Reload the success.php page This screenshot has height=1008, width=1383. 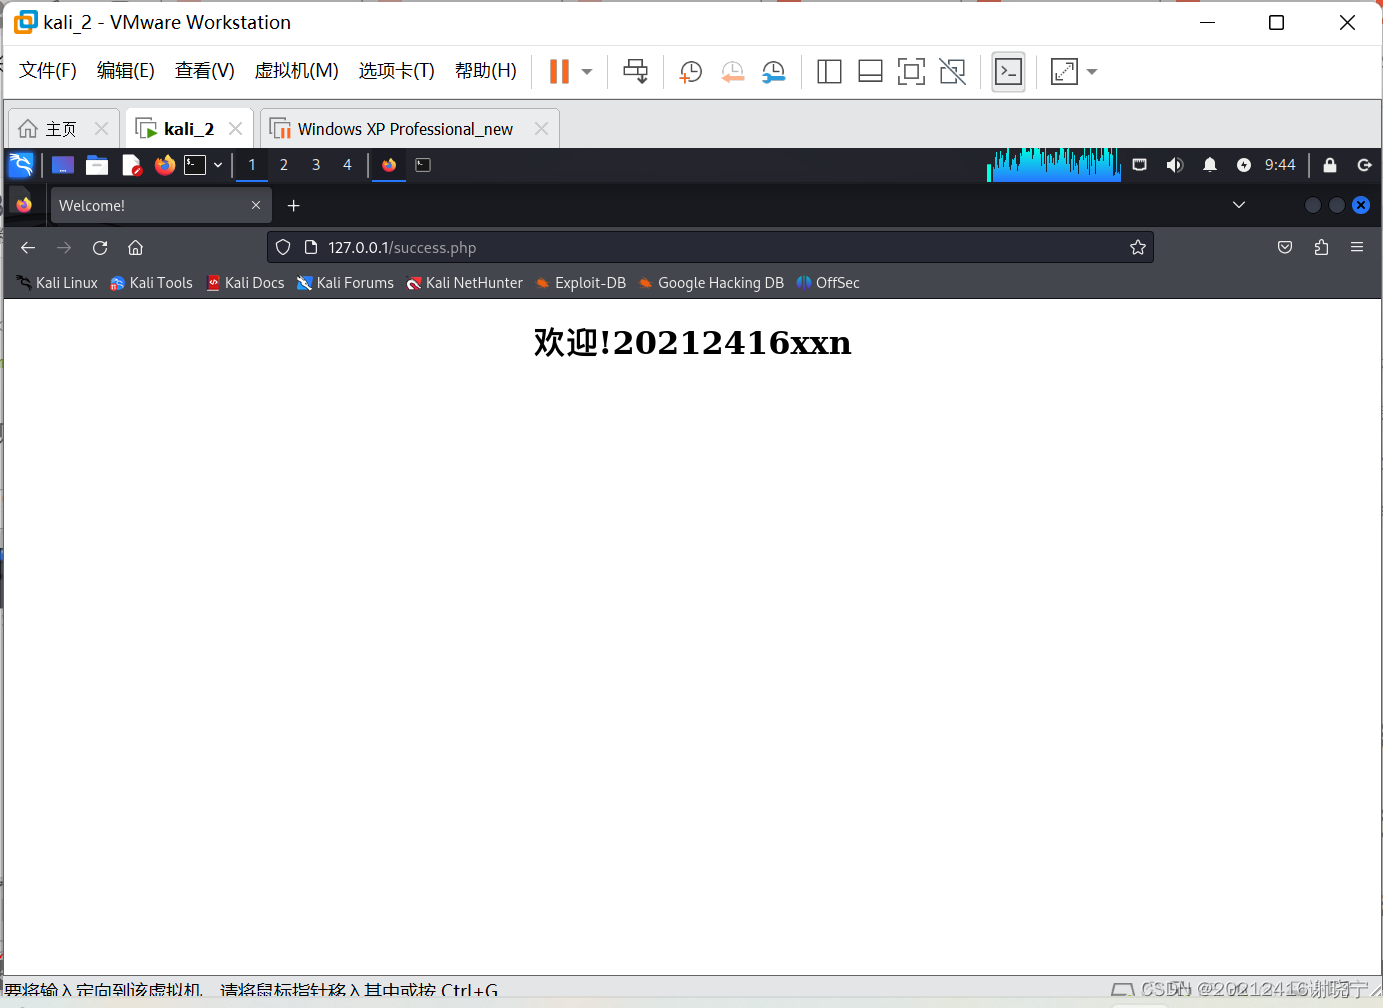[100, 247]
